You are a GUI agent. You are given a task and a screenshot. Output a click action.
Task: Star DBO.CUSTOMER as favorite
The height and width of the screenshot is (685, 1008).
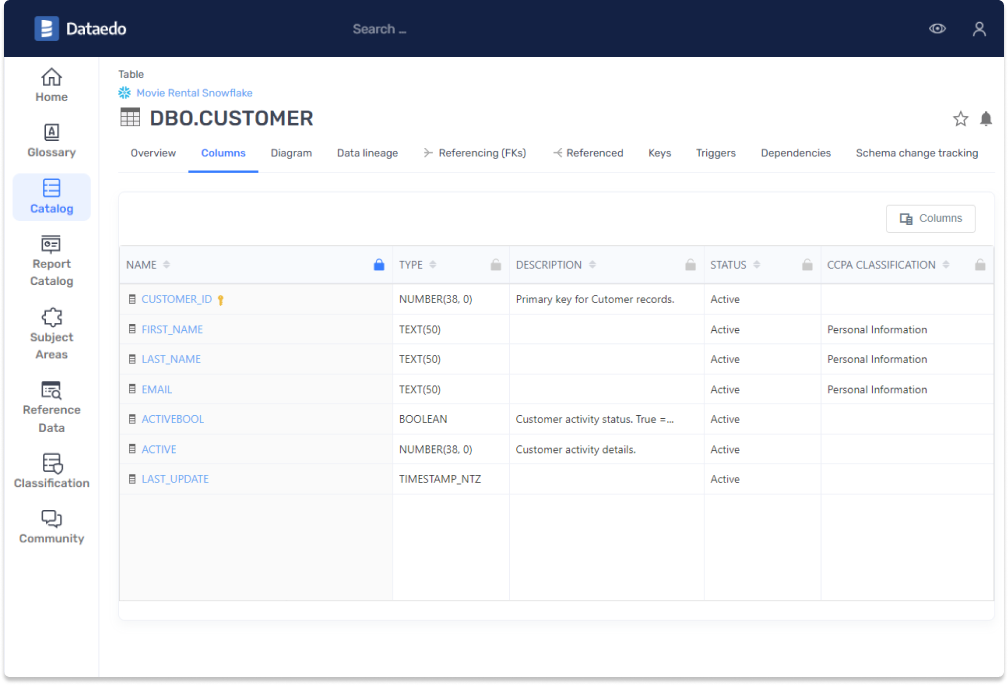coord(960,119)
